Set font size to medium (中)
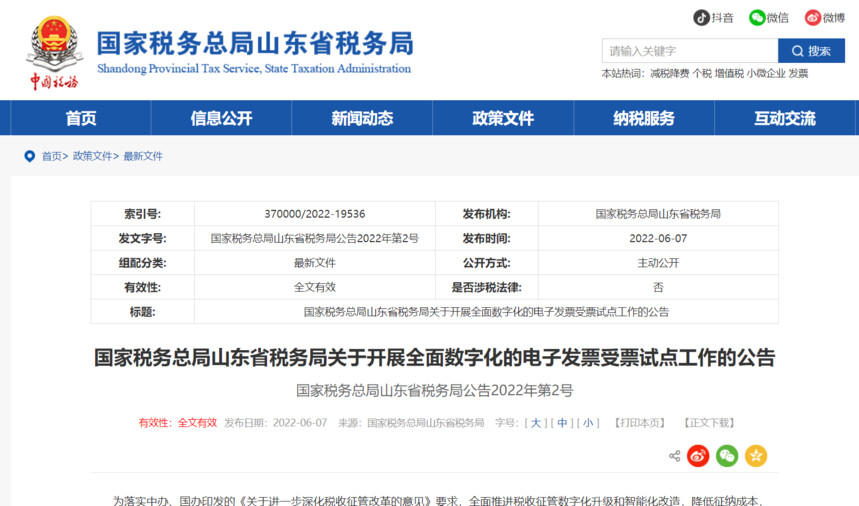Screen dimensions: 859x506 coord(563,423)
